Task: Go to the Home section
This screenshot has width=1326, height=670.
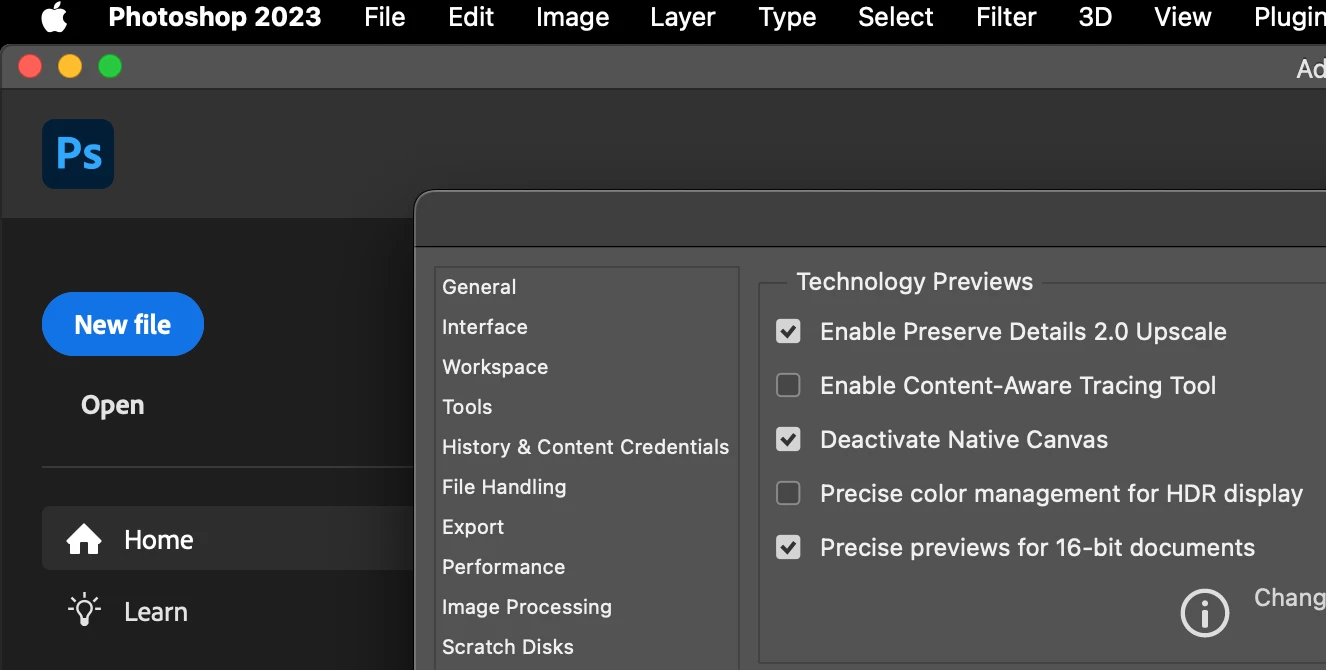Action: [x=228, y=539]
